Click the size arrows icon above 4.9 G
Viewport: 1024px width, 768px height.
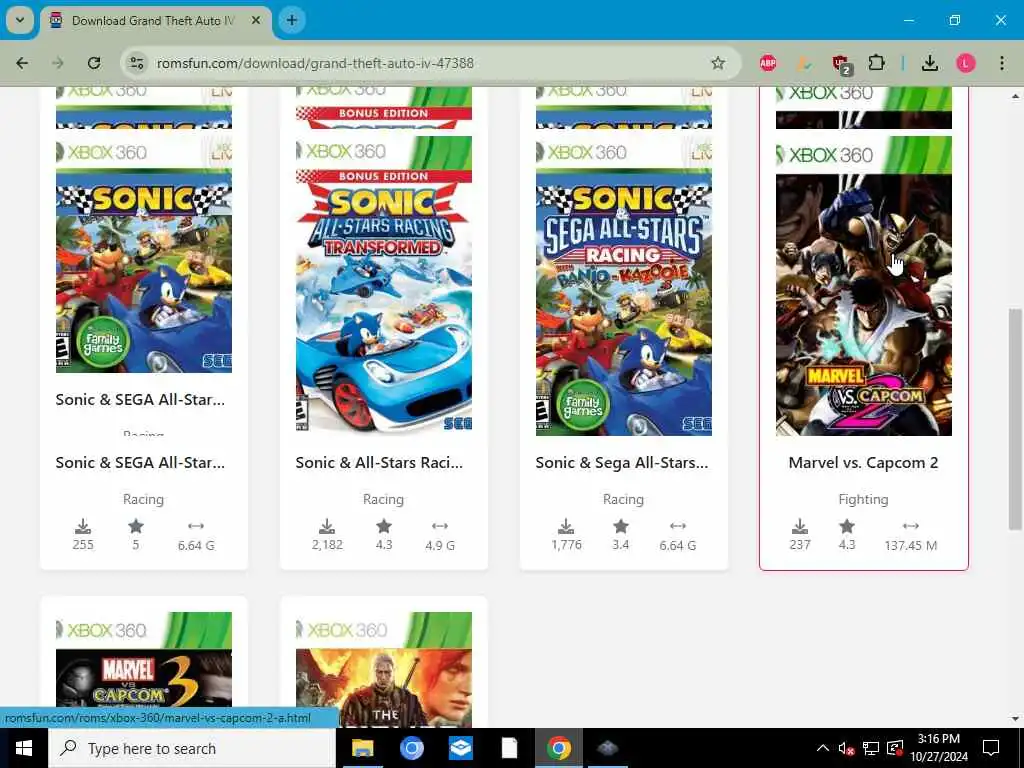440,526
